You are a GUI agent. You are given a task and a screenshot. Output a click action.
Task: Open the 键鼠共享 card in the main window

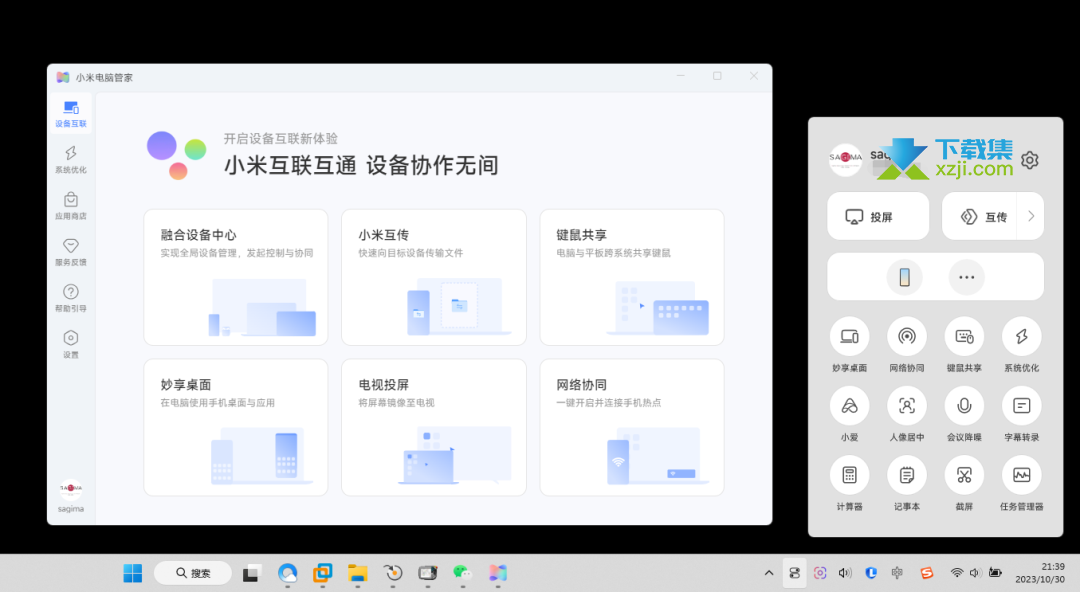coord(632,277)
